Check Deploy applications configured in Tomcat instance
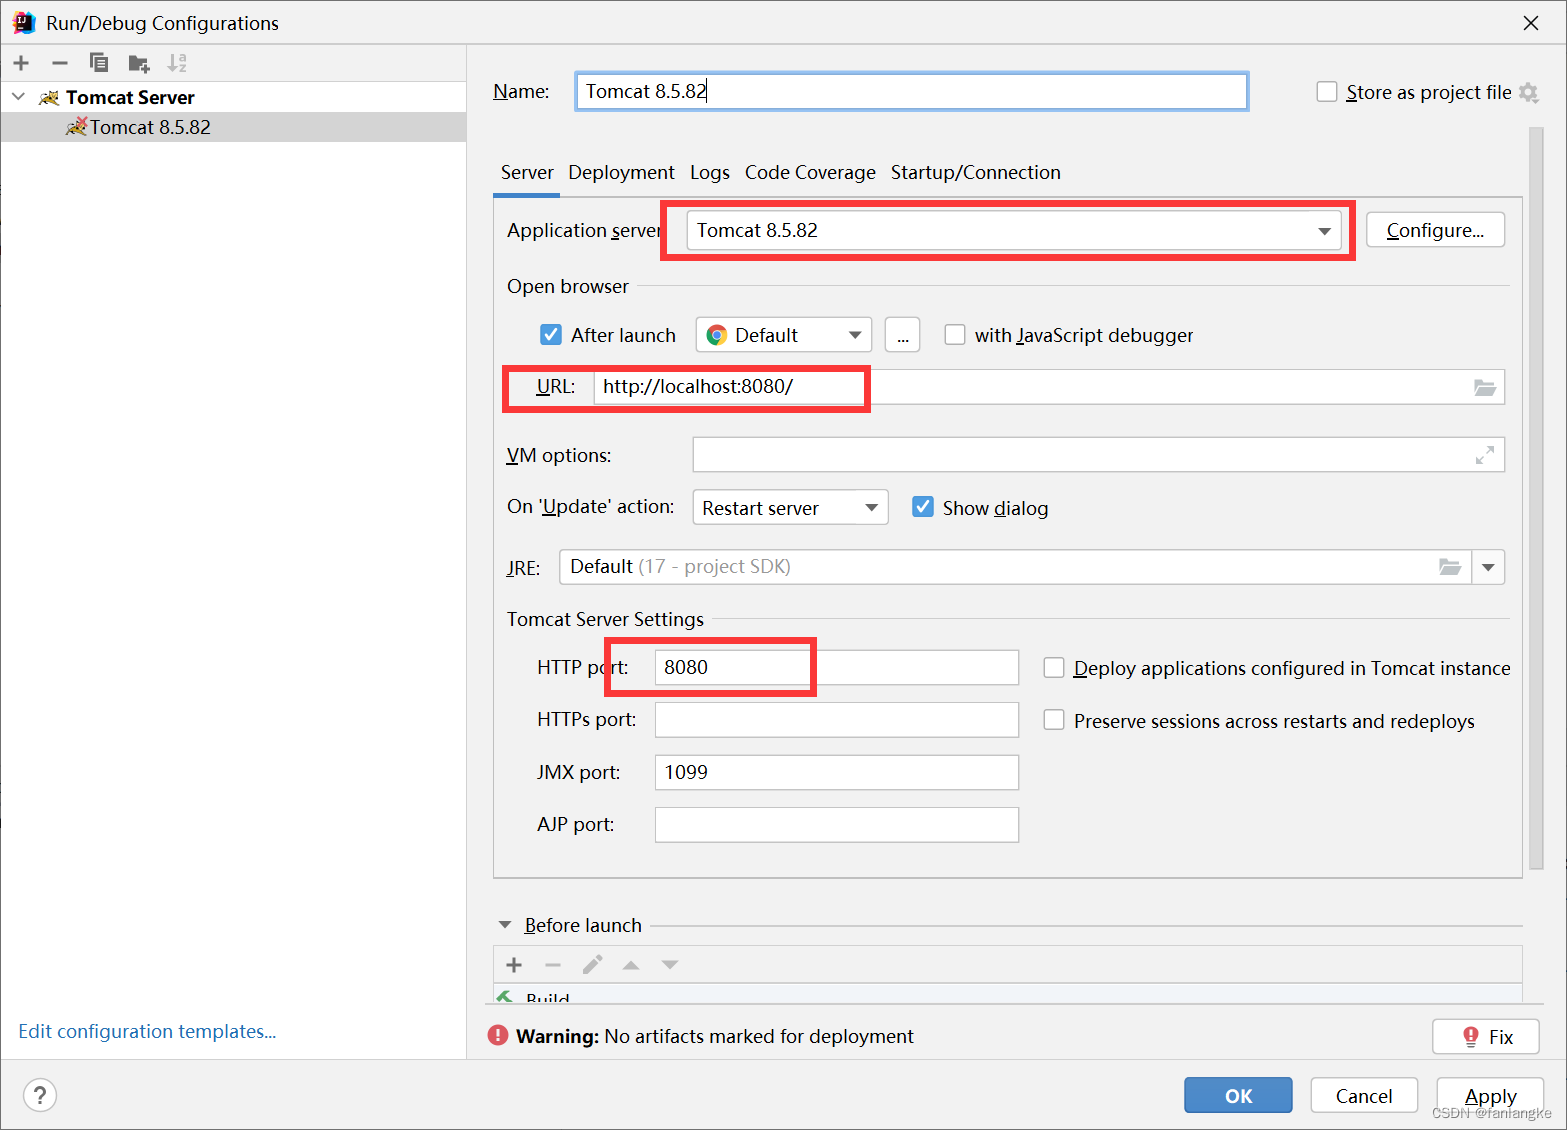1567x1130 pixels. click(1054, 667)
